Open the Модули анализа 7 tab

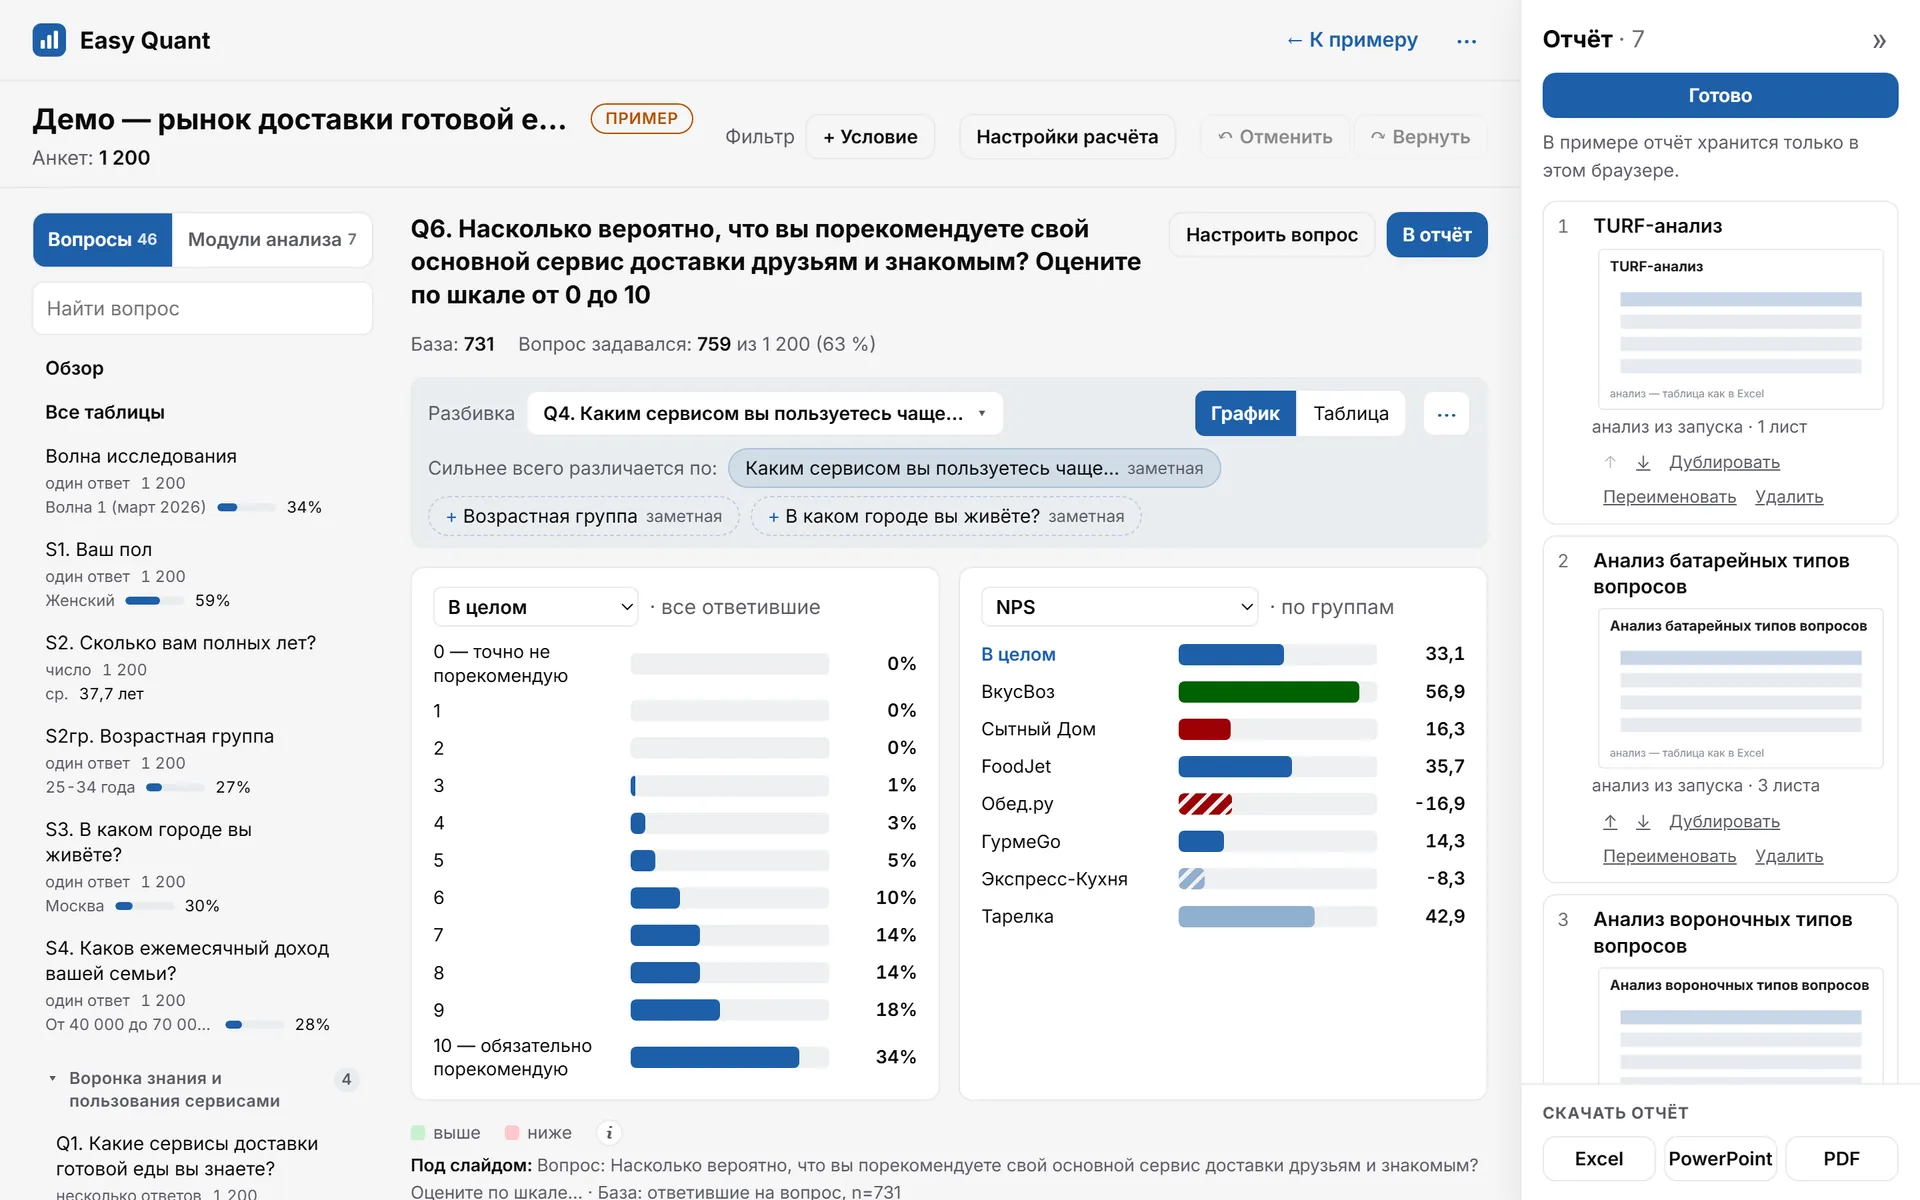click(x=272, y=240)
